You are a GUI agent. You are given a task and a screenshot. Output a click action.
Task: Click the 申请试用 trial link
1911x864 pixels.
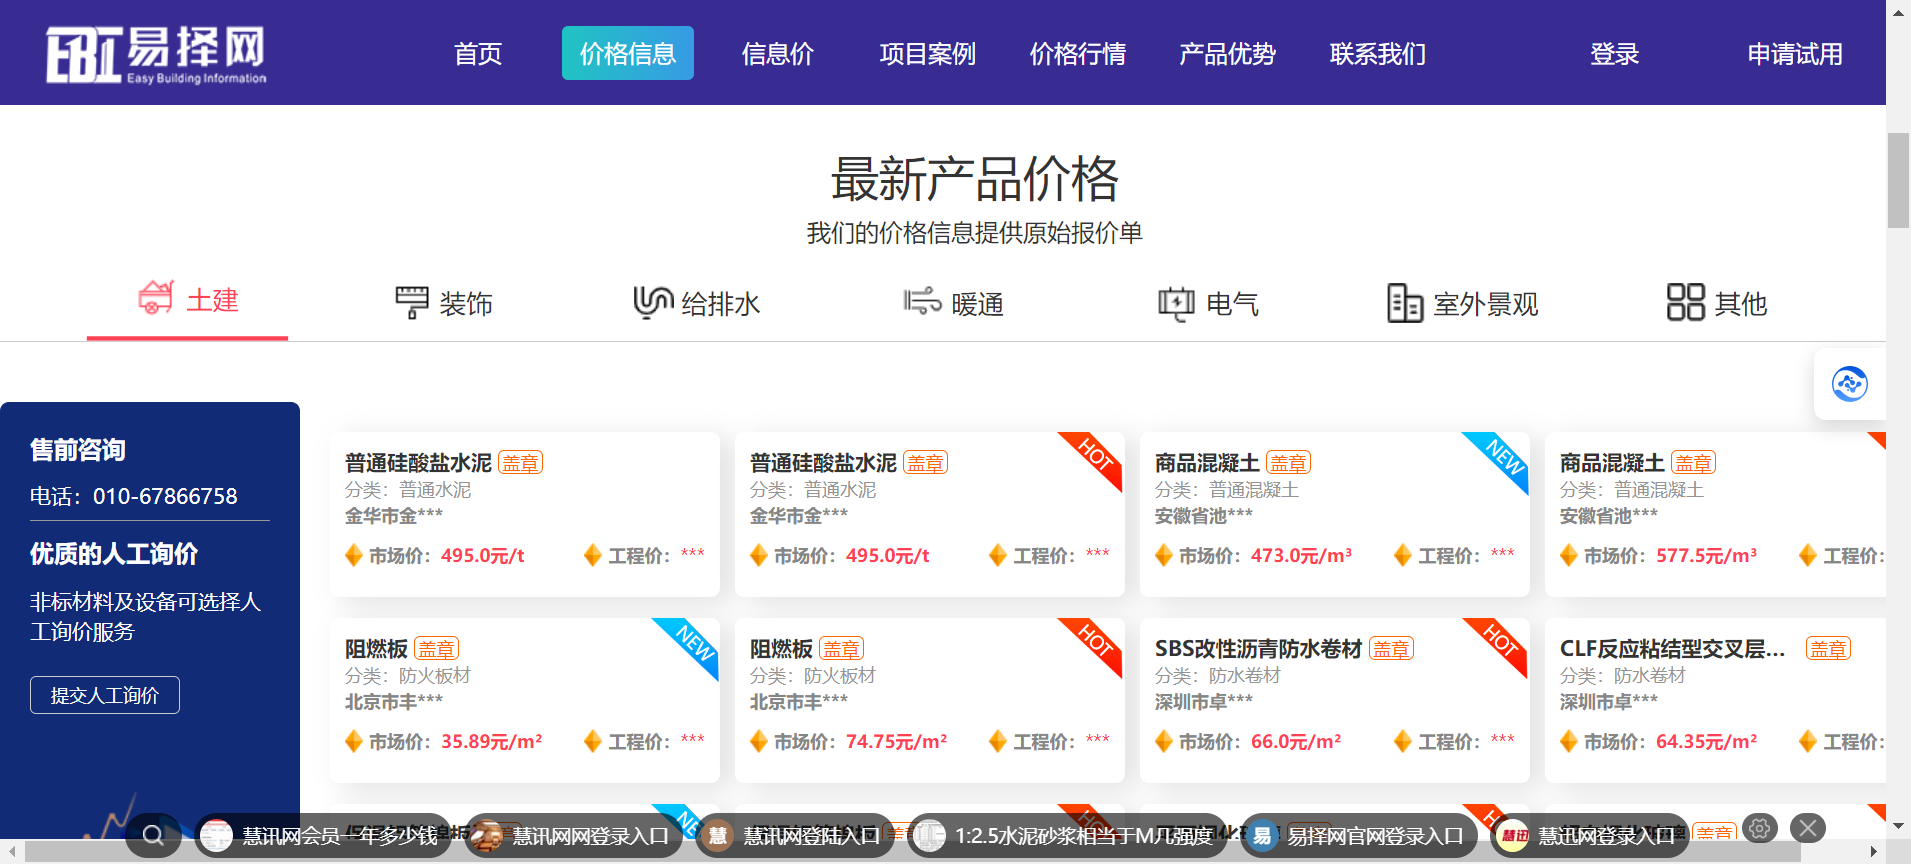(1794, 54)
